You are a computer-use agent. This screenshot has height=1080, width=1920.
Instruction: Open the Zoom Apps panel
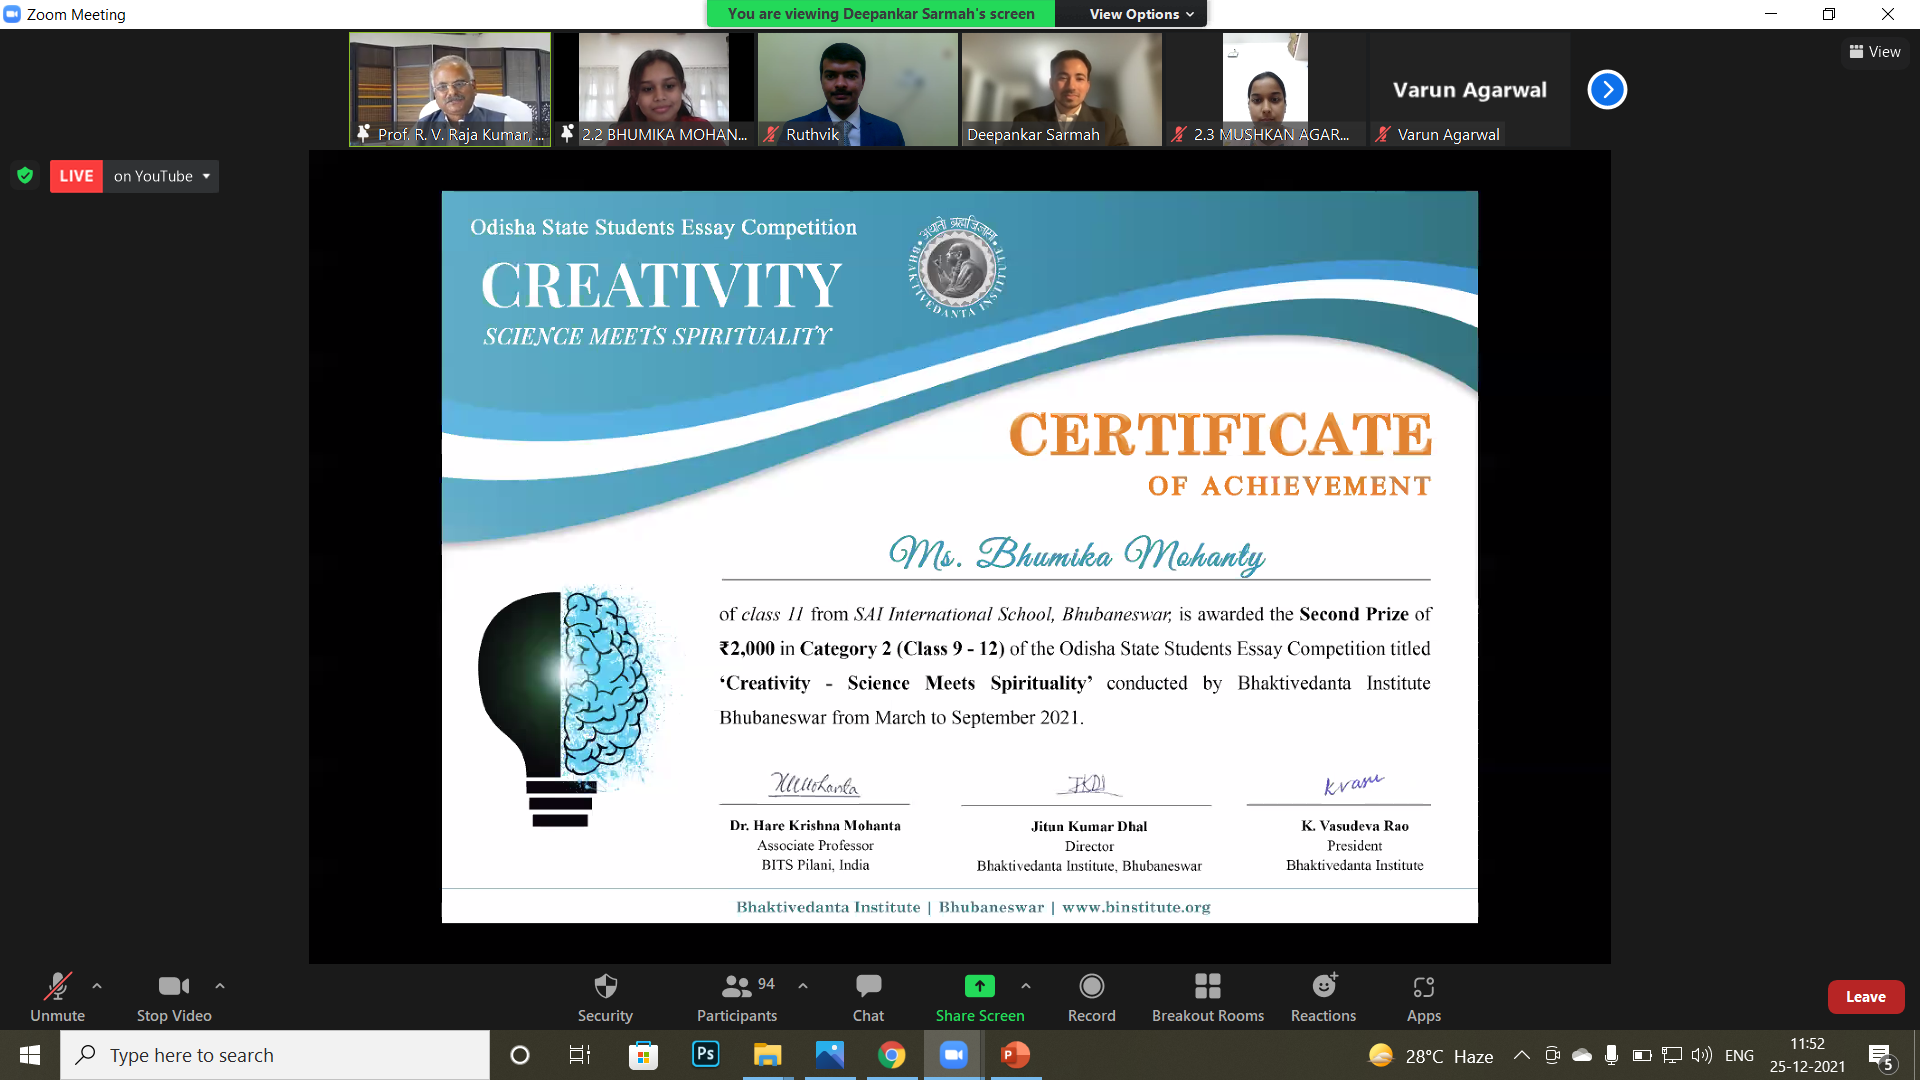coord(1423,987)
